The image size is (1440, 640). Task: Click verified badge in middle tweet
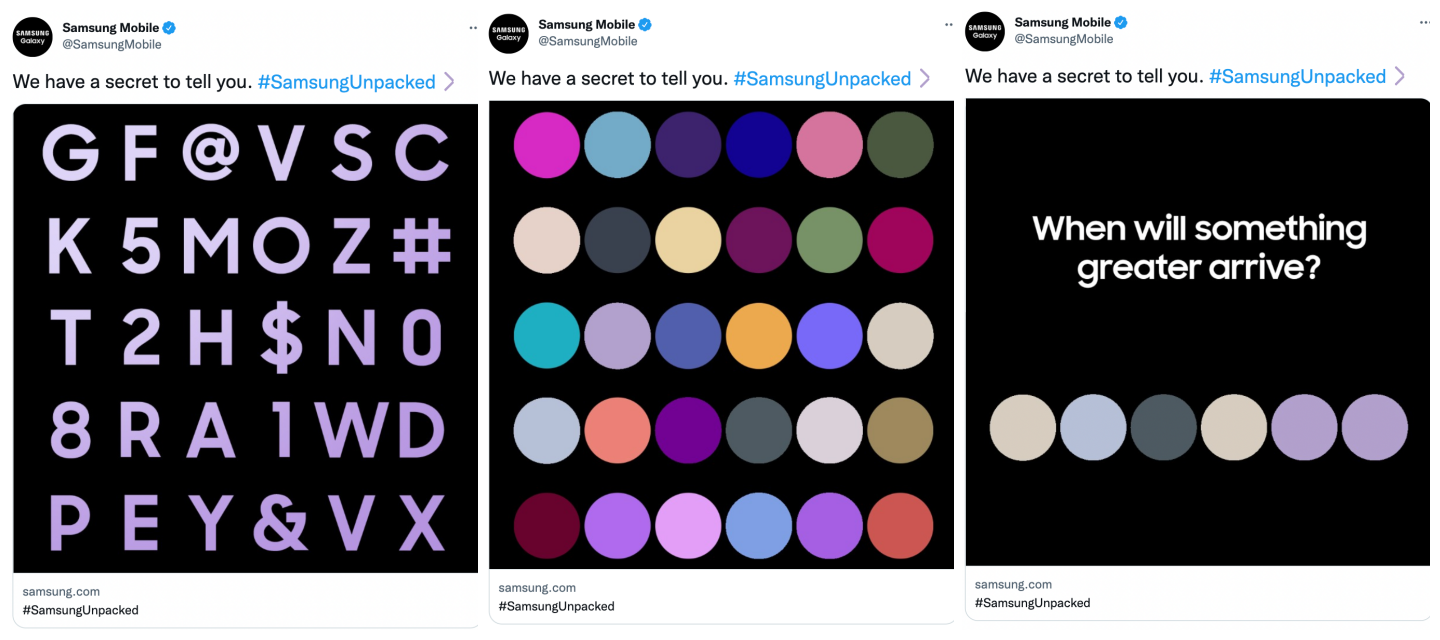[x=646, y=25]
